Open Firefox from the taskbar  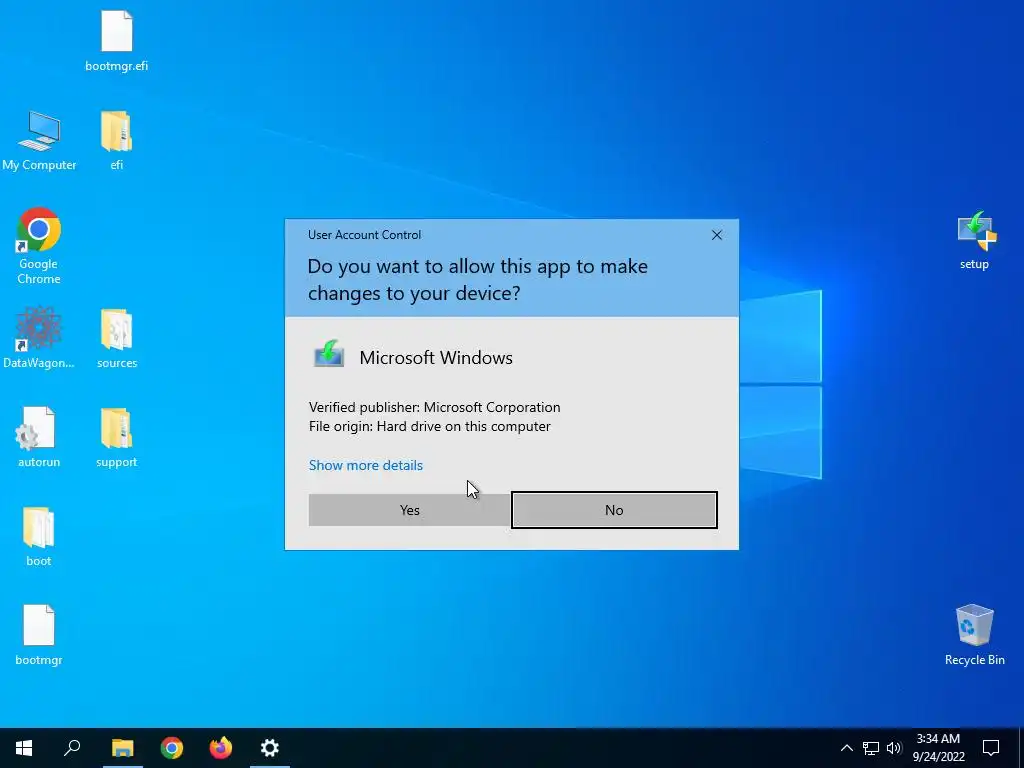tap(221, 748)
